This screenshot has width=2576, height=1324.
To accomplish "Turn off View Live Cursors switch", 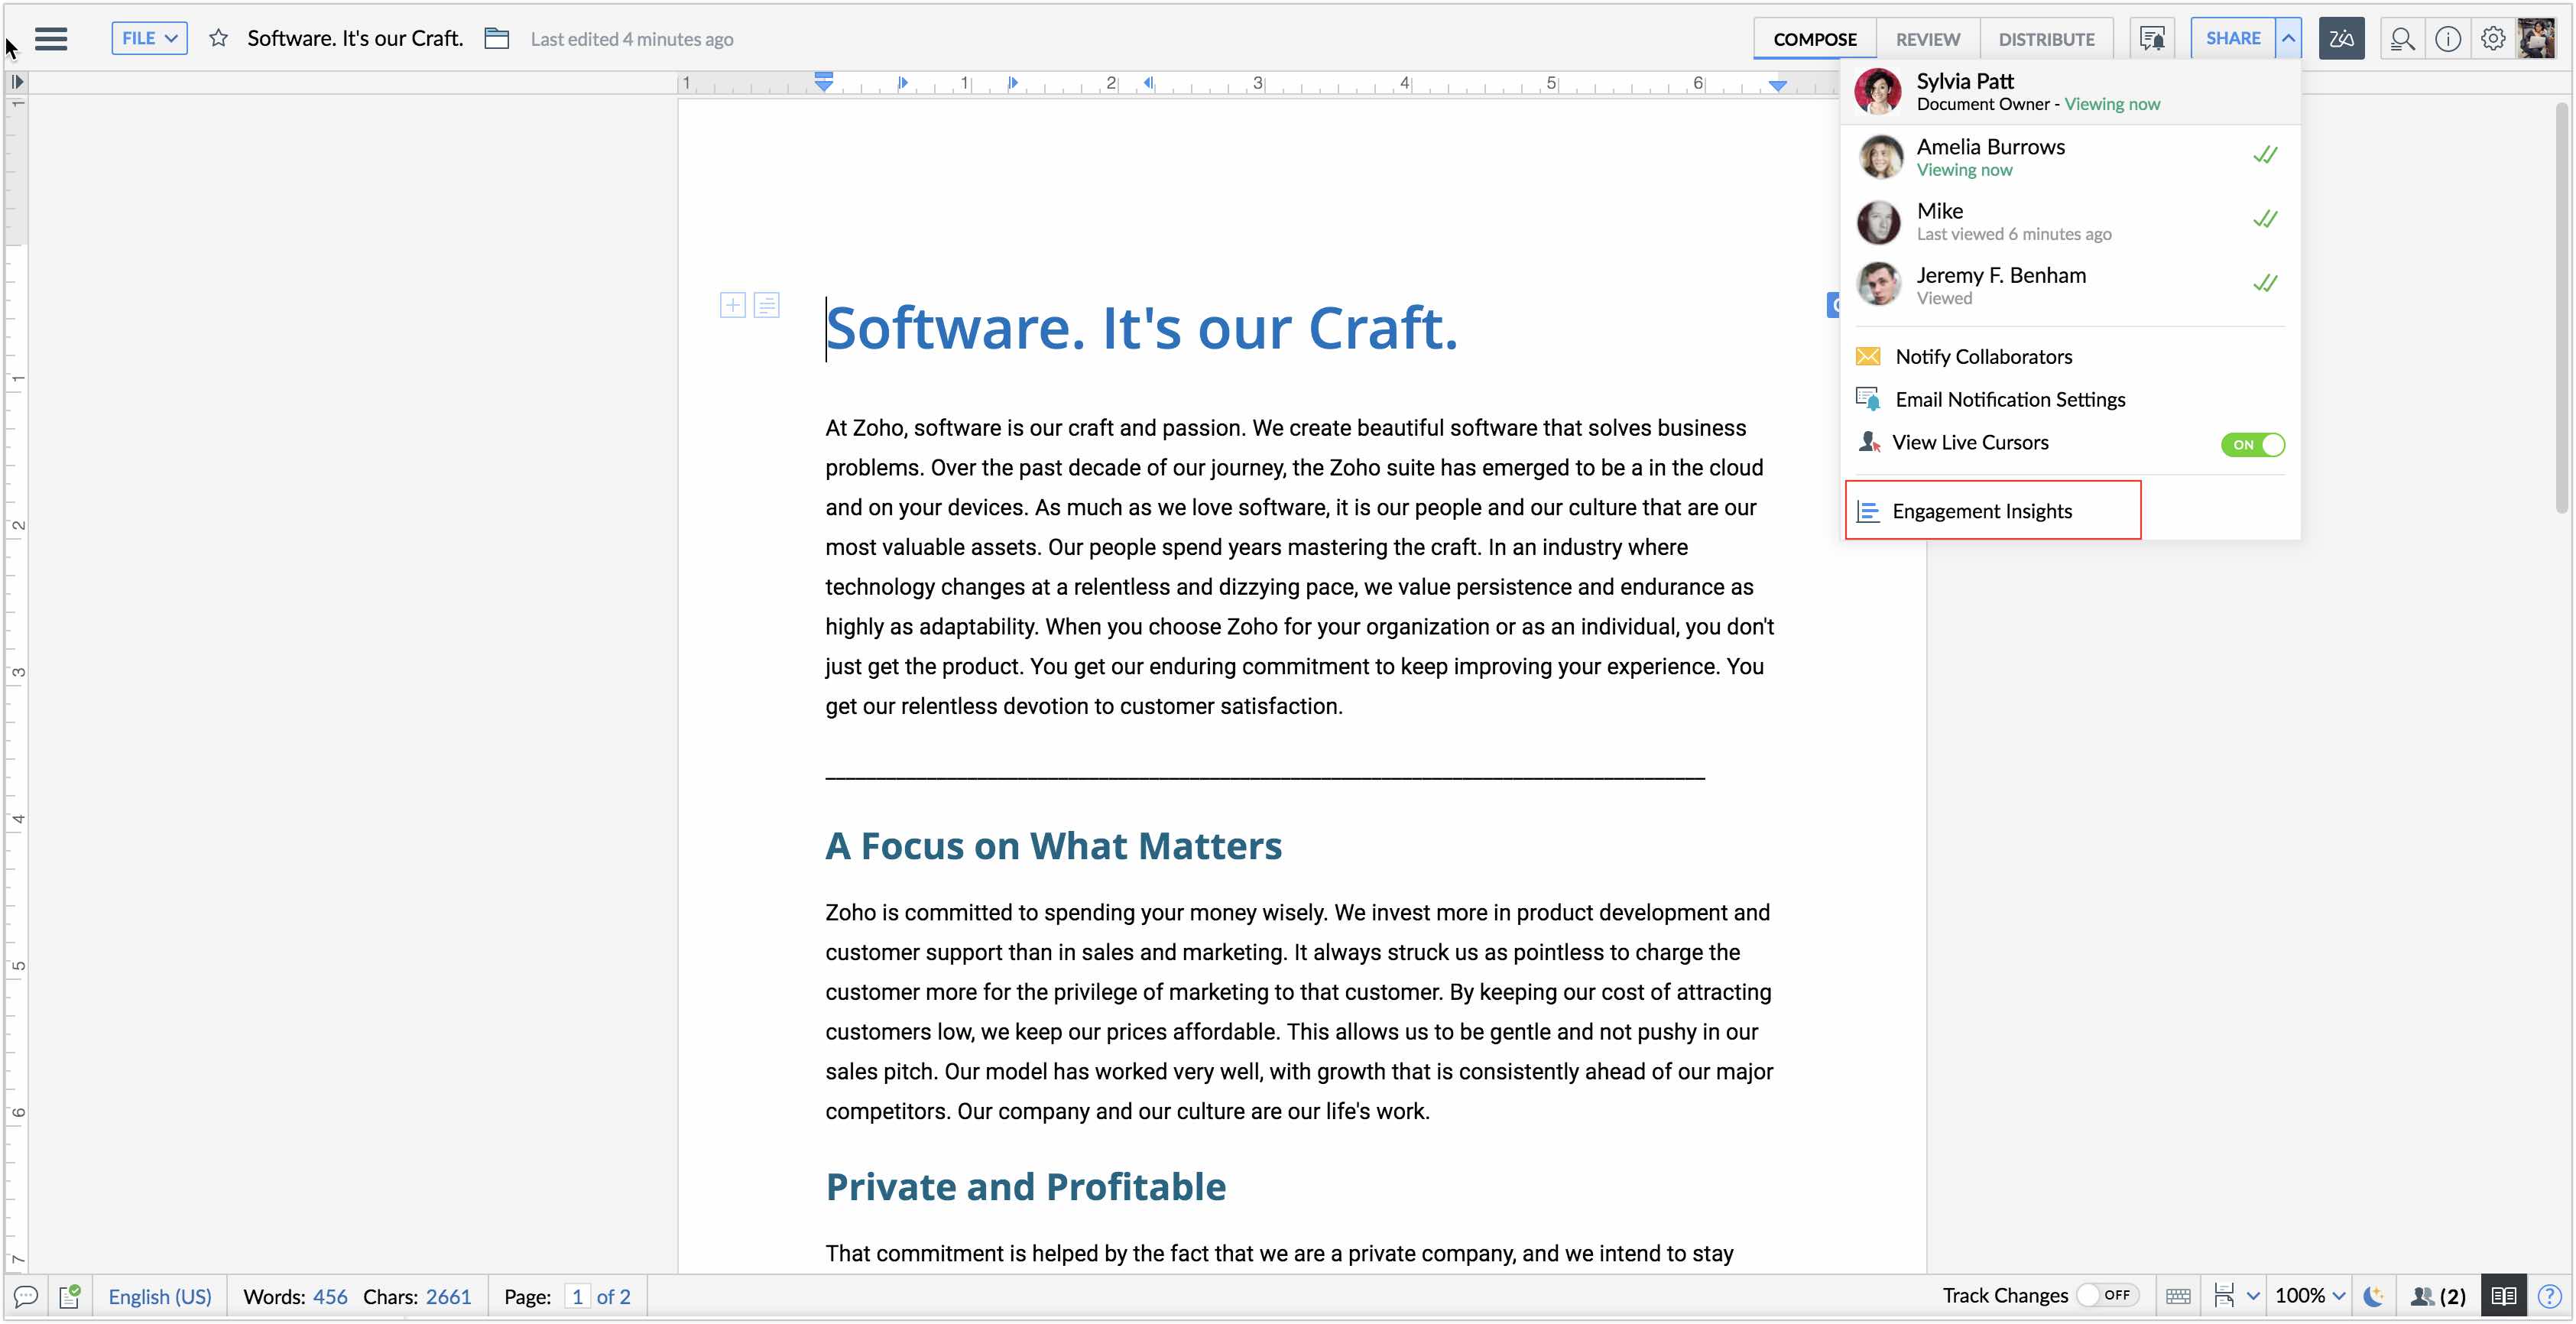I will click(x=2252, y=444).
